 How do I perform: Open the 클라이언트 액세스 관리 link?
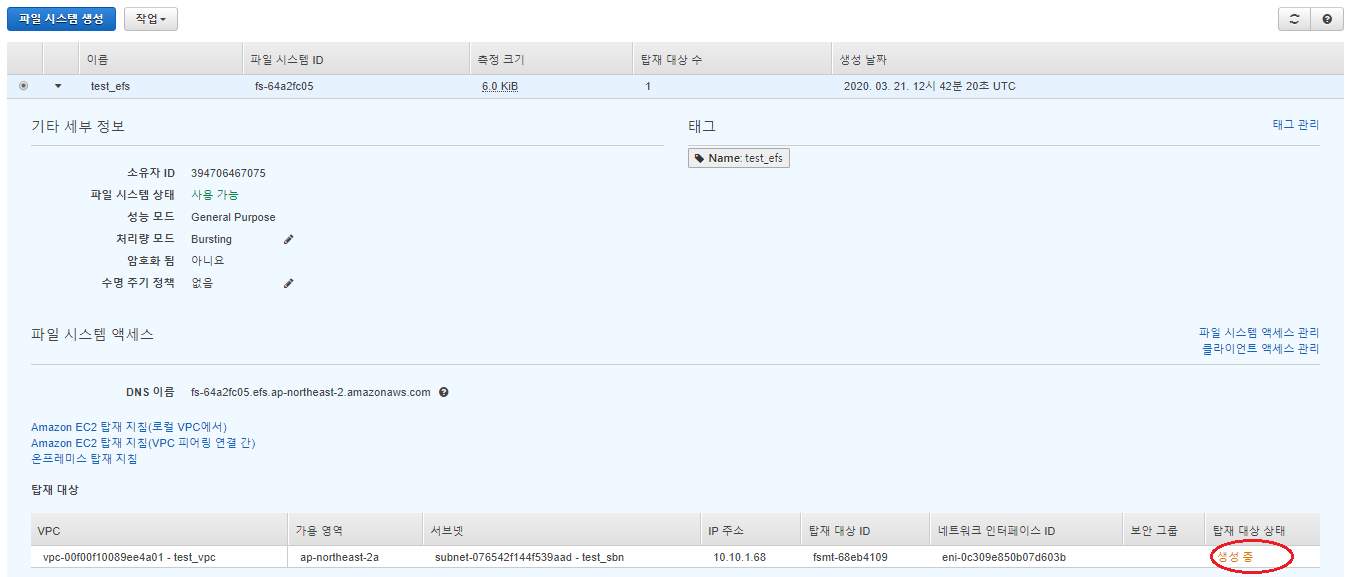(x=1260, y=349)
